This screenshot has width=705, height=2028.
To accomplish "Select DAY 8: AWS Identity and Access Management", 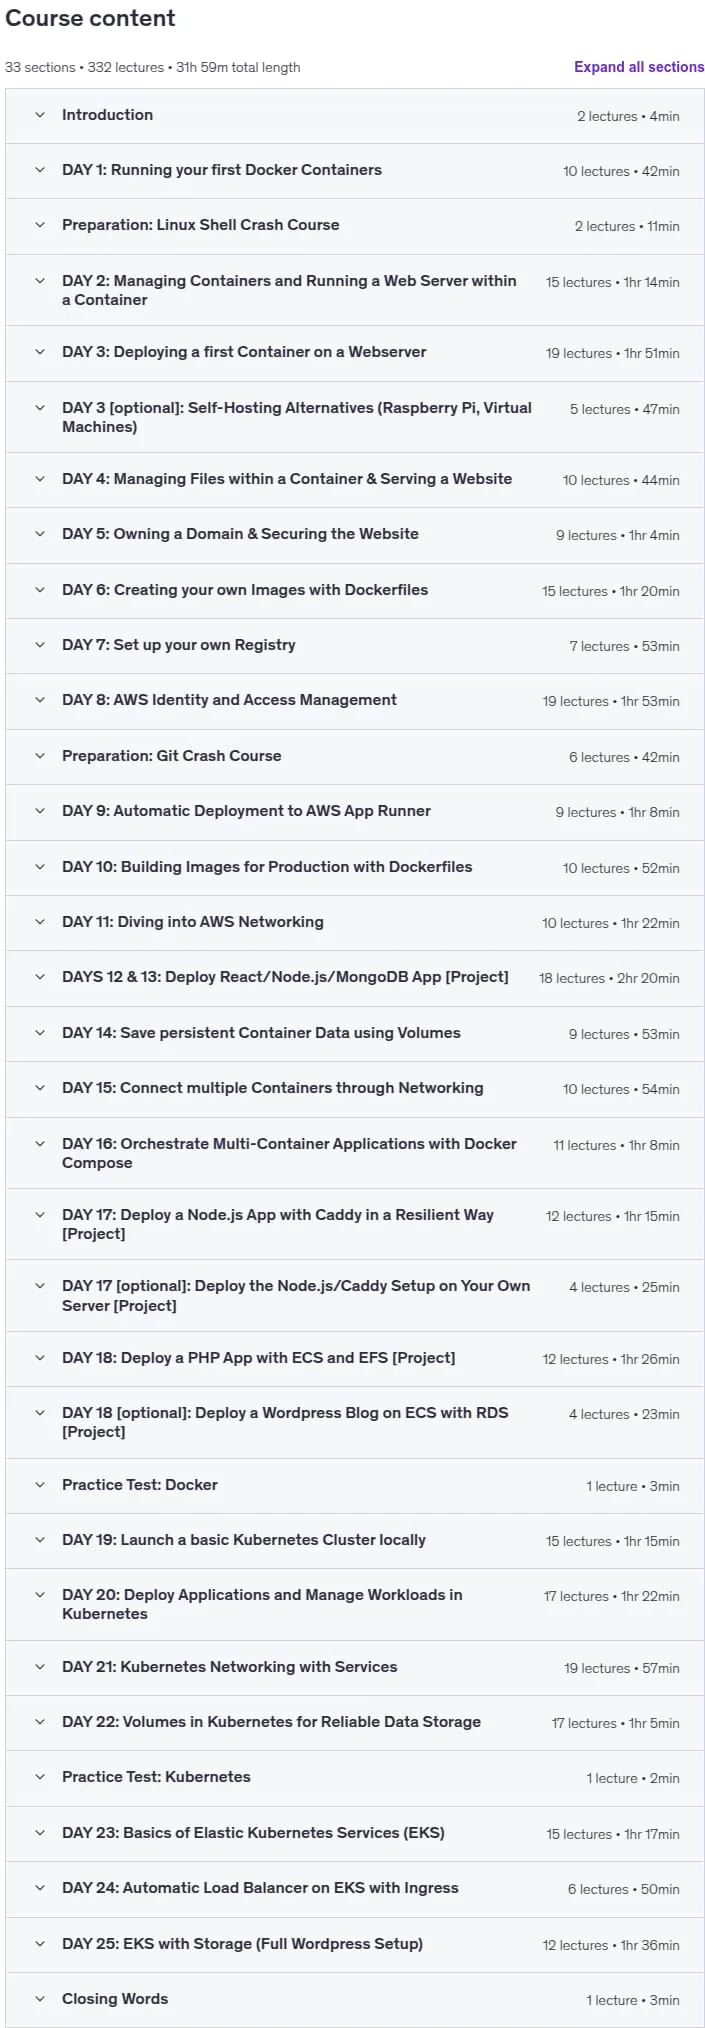I will [229, 700].
